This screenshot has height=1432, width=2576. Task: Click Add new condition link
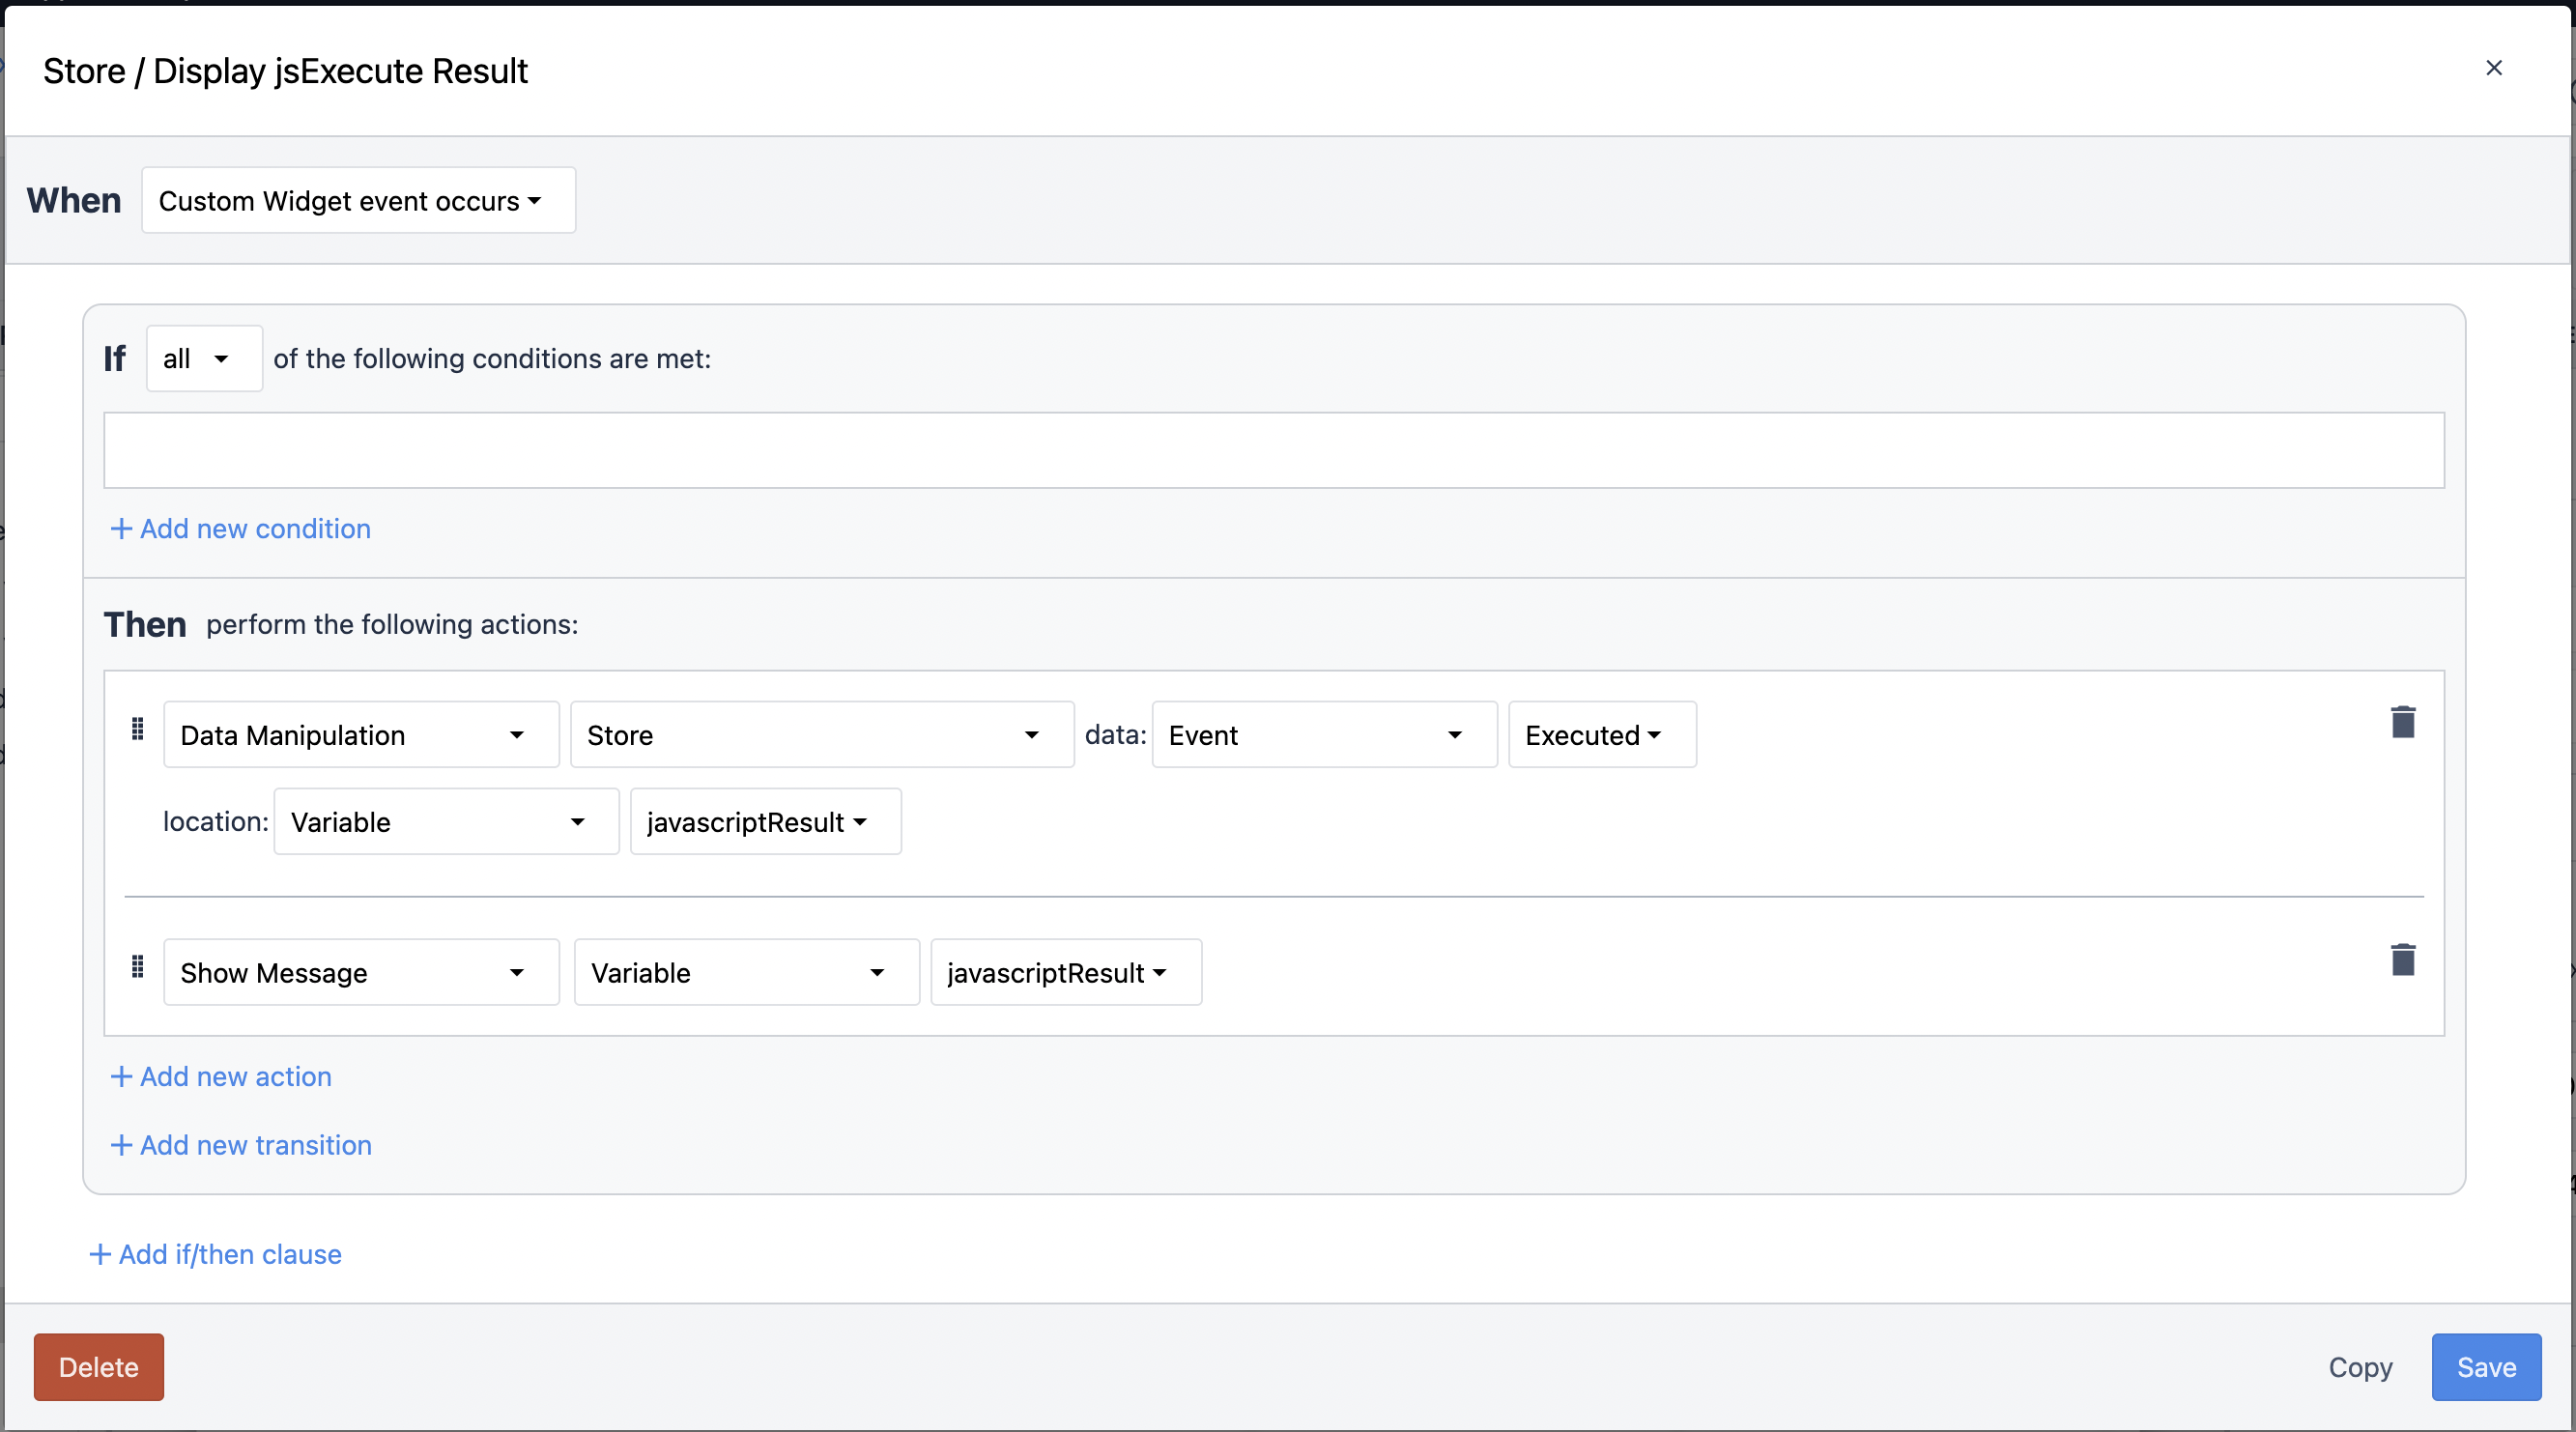click(x=240, y=528)
